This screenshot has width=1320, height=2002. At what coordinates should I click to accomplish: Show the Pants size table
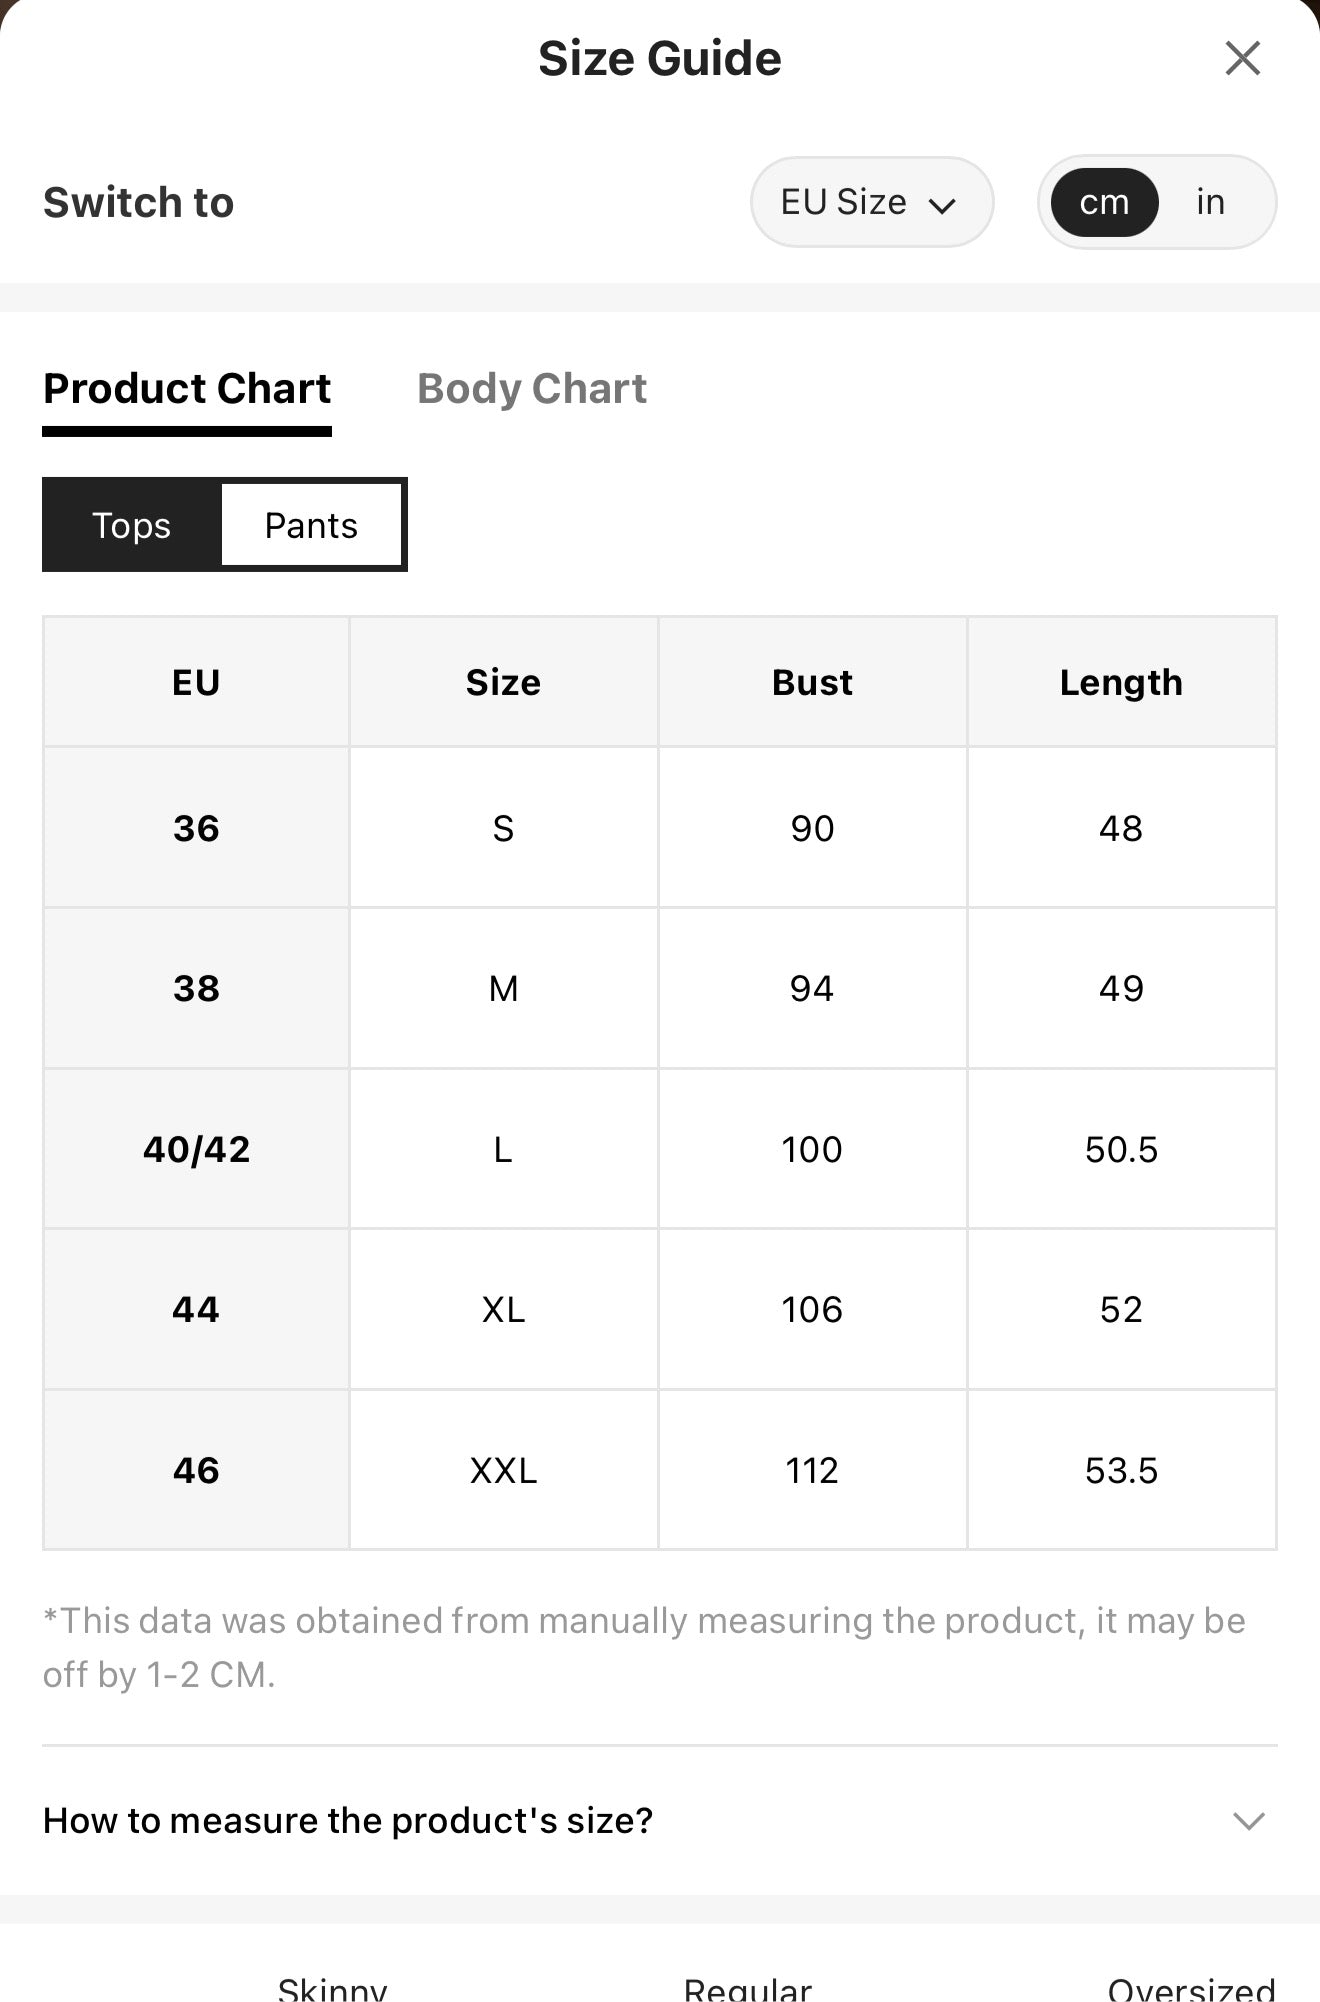pos(311,525)
